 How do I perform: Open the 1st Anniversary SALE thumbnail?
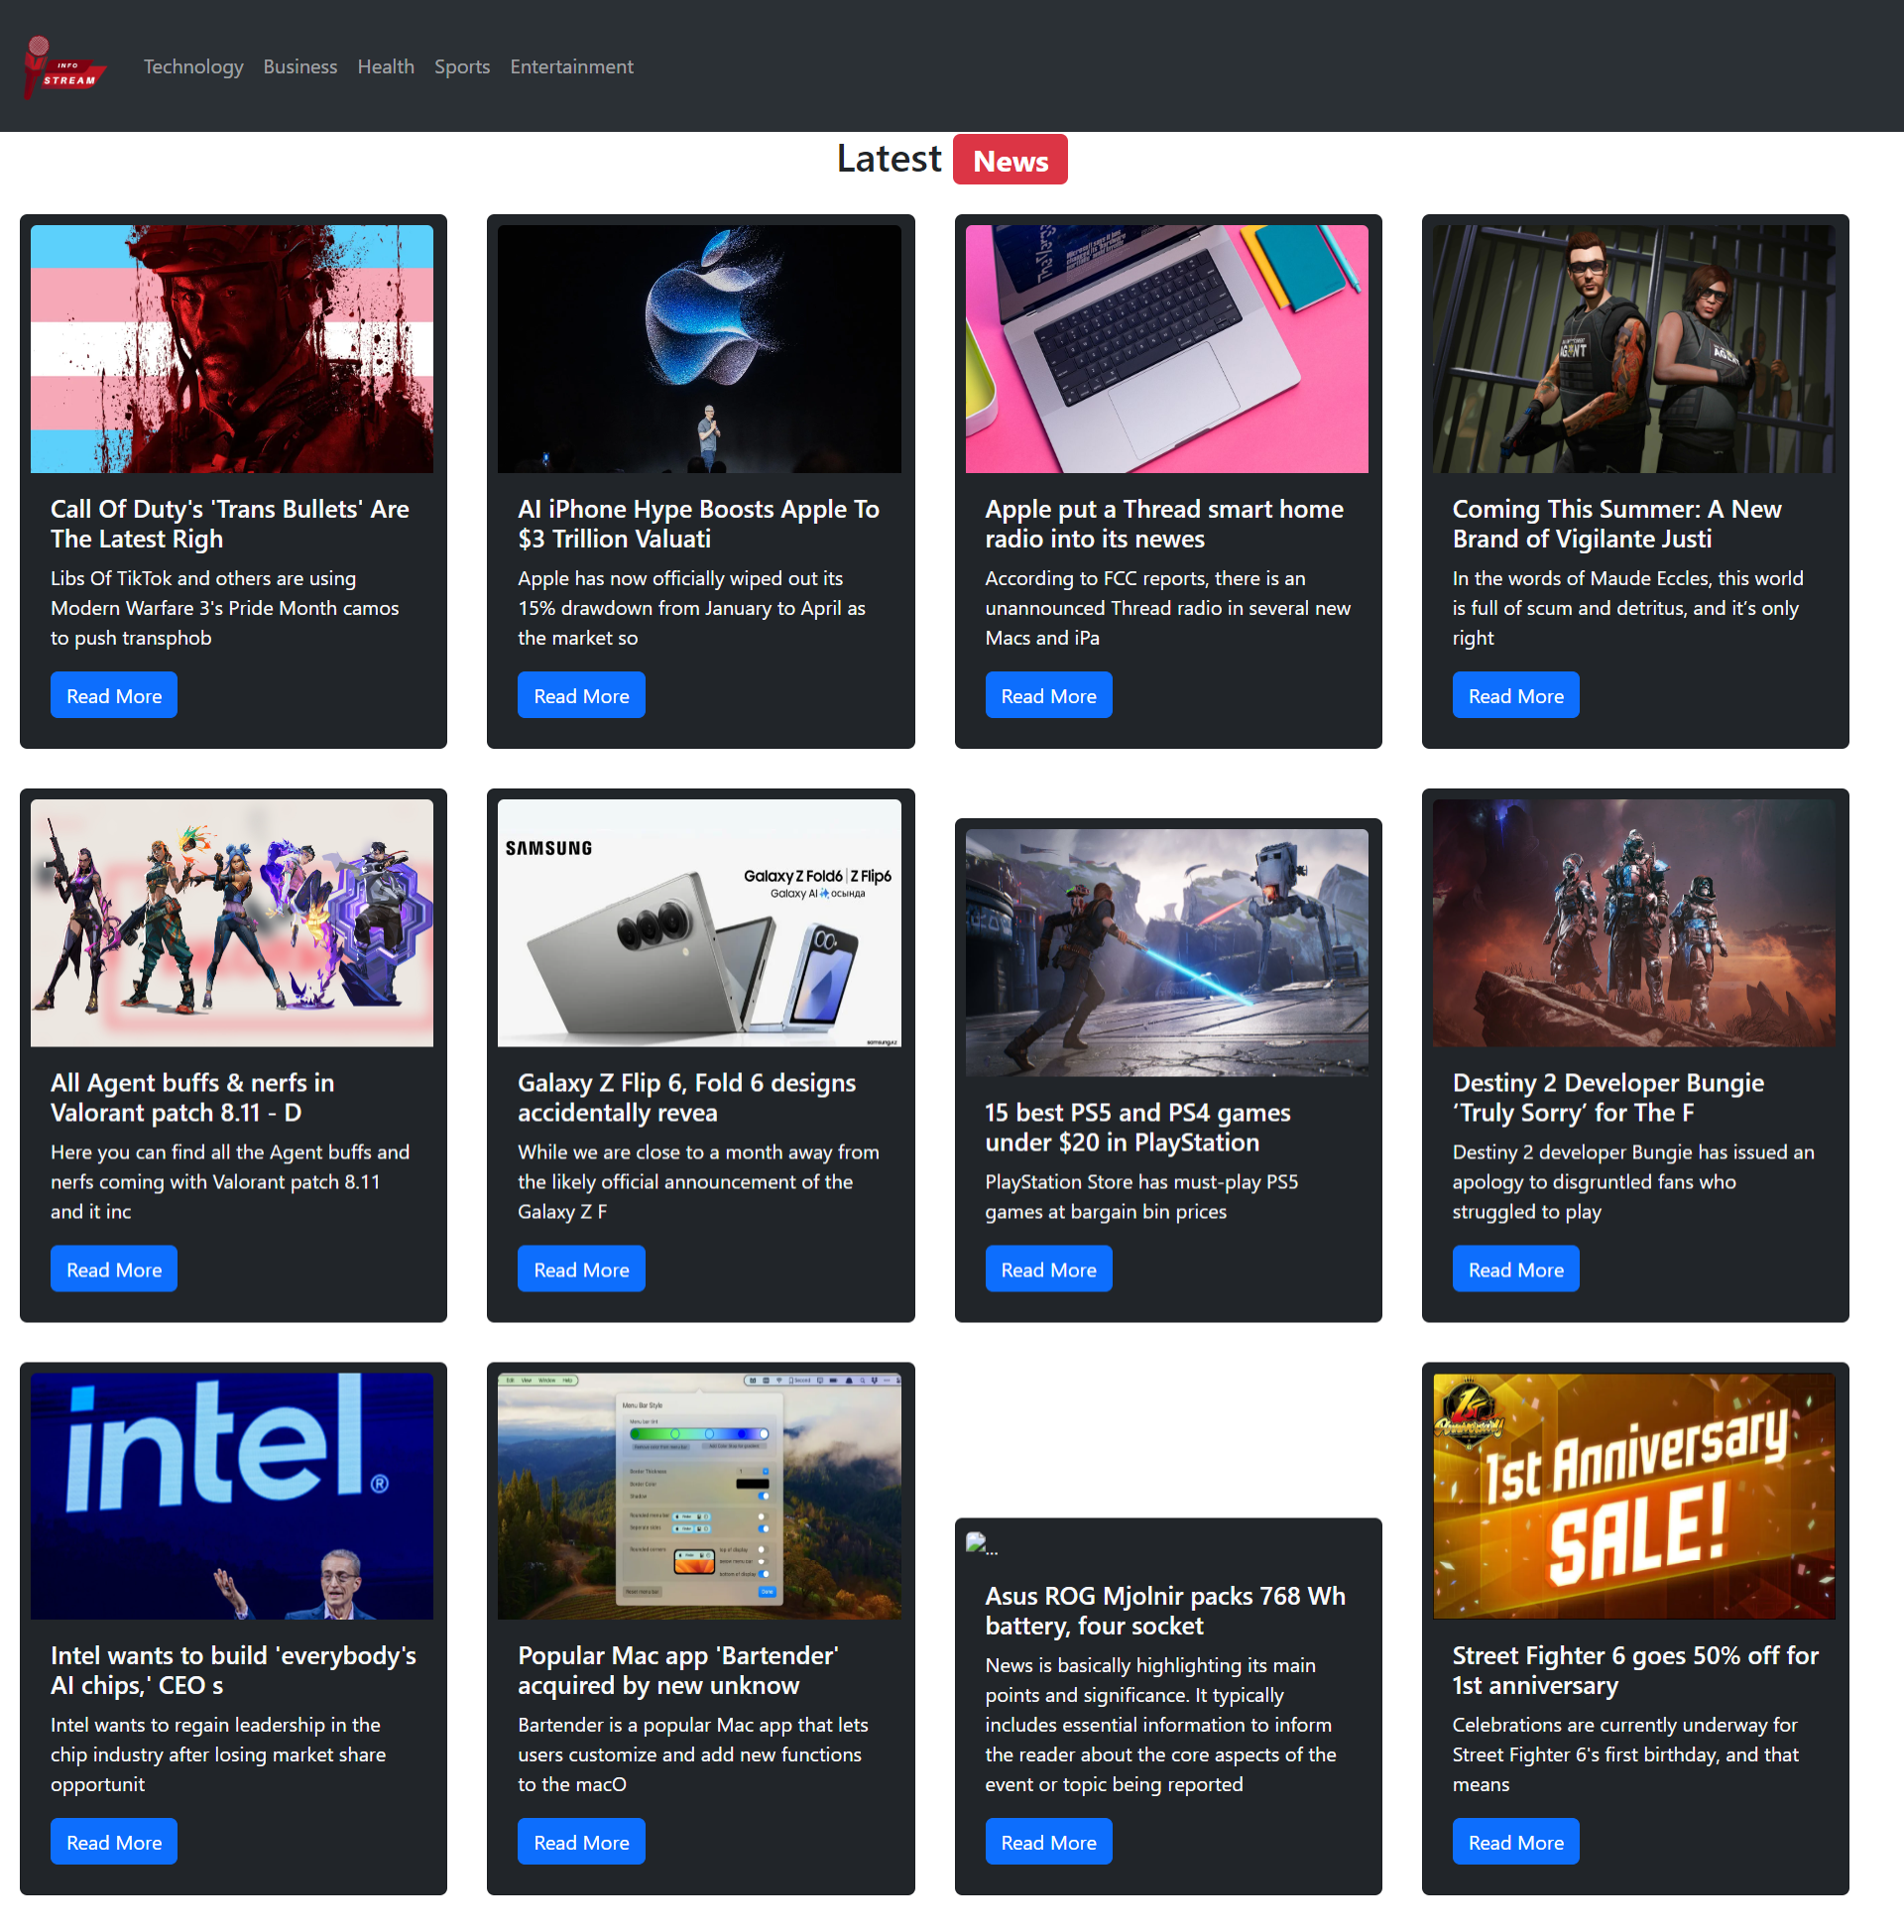pos(1634,1496)
